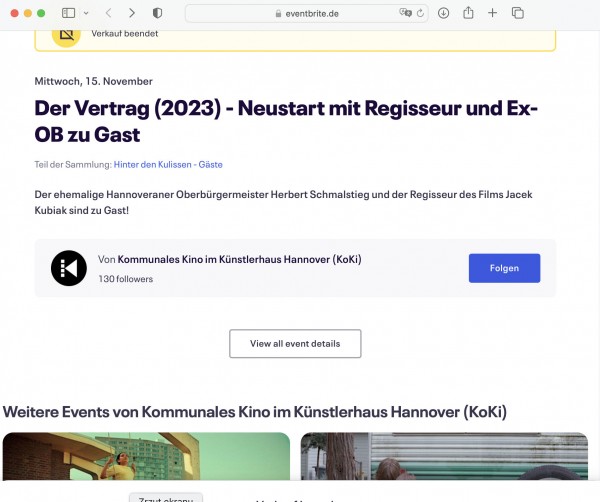Close the Safari window with red button
Viewport: 600px width, 502px height.
[x=15, y=13]
